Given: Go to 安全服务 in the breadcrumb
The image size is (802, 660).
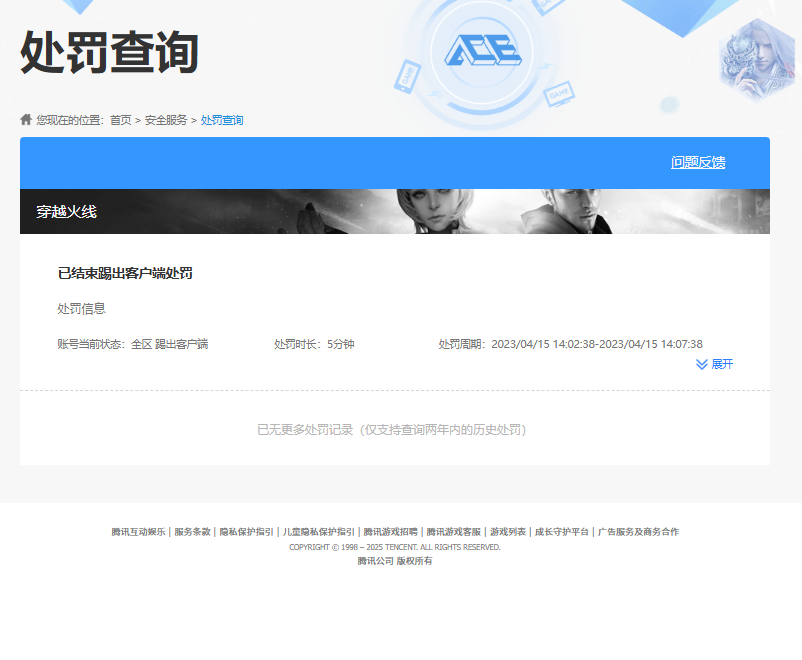Looking at the screenshot, I should click(x=166, y=120).
